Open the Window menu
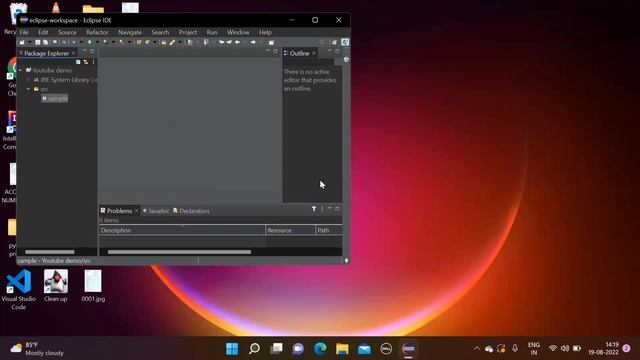 (x=238, y=32)
